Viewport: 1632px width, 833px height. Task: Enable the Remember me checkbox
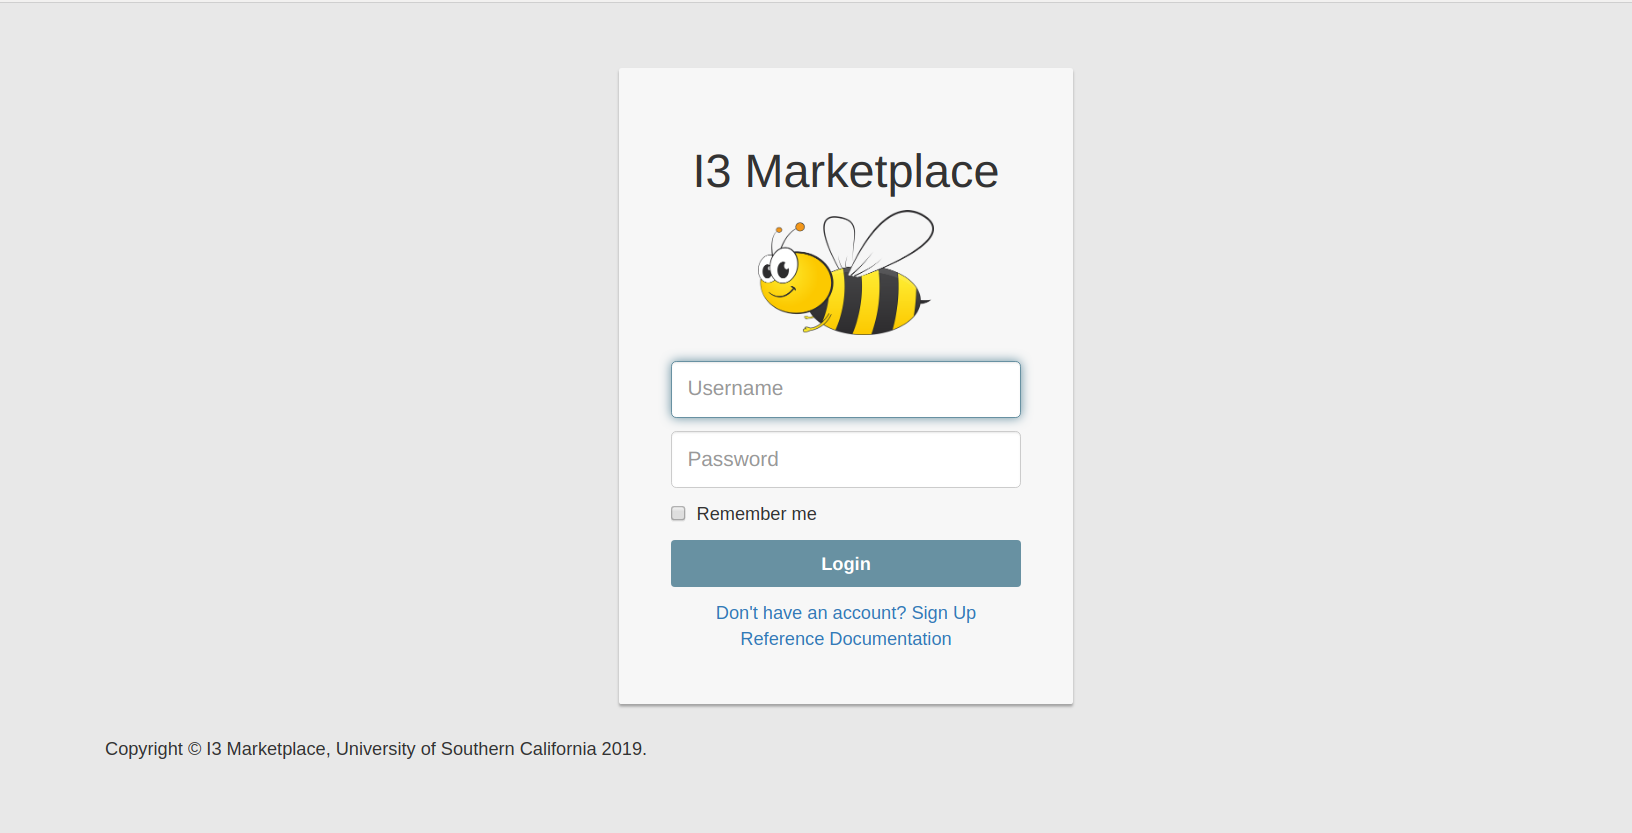tap(678, 513)
